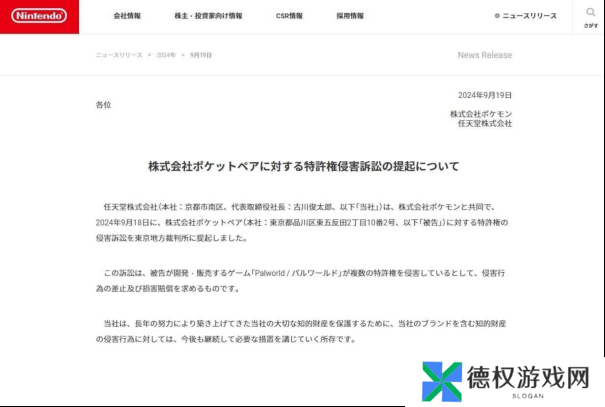Click the 2024年 breadcrumb link
The image size is (605, 407).
point(166,55)
